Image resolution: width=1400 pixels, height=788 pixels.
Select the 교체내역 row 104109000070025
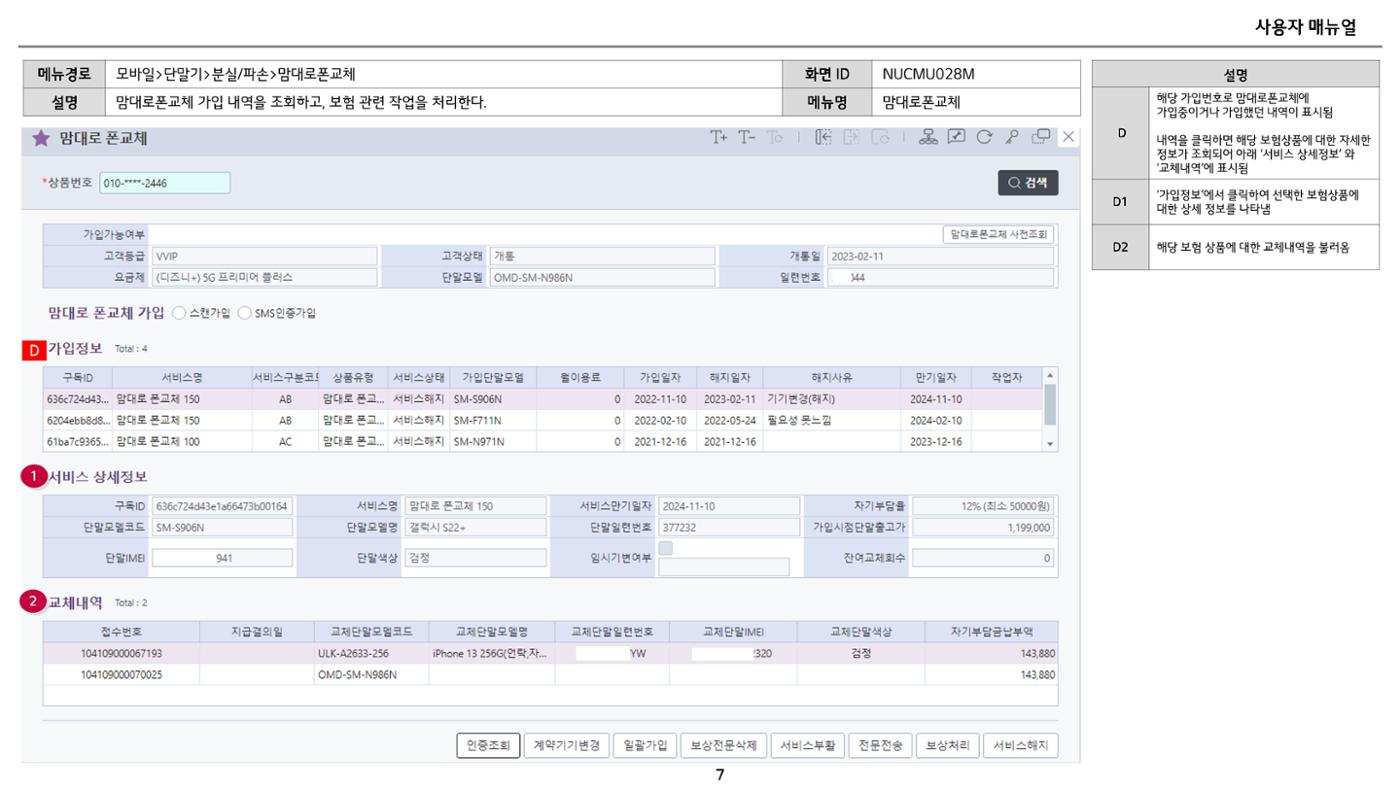pos(550,675)
